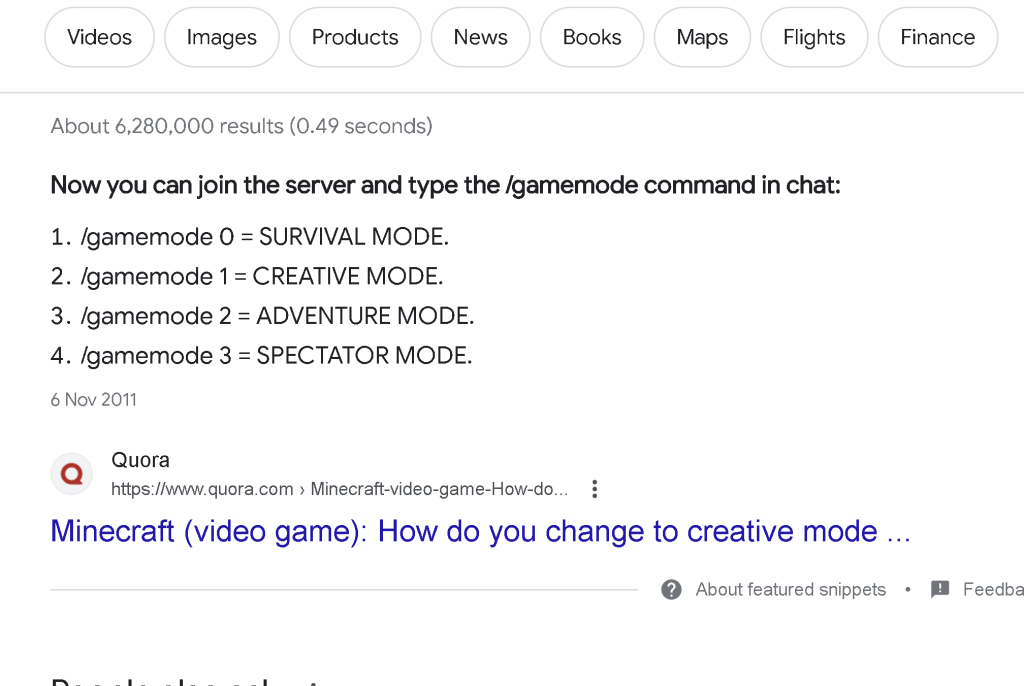
Task: Open the News results tab
Action: pos(480,37)
